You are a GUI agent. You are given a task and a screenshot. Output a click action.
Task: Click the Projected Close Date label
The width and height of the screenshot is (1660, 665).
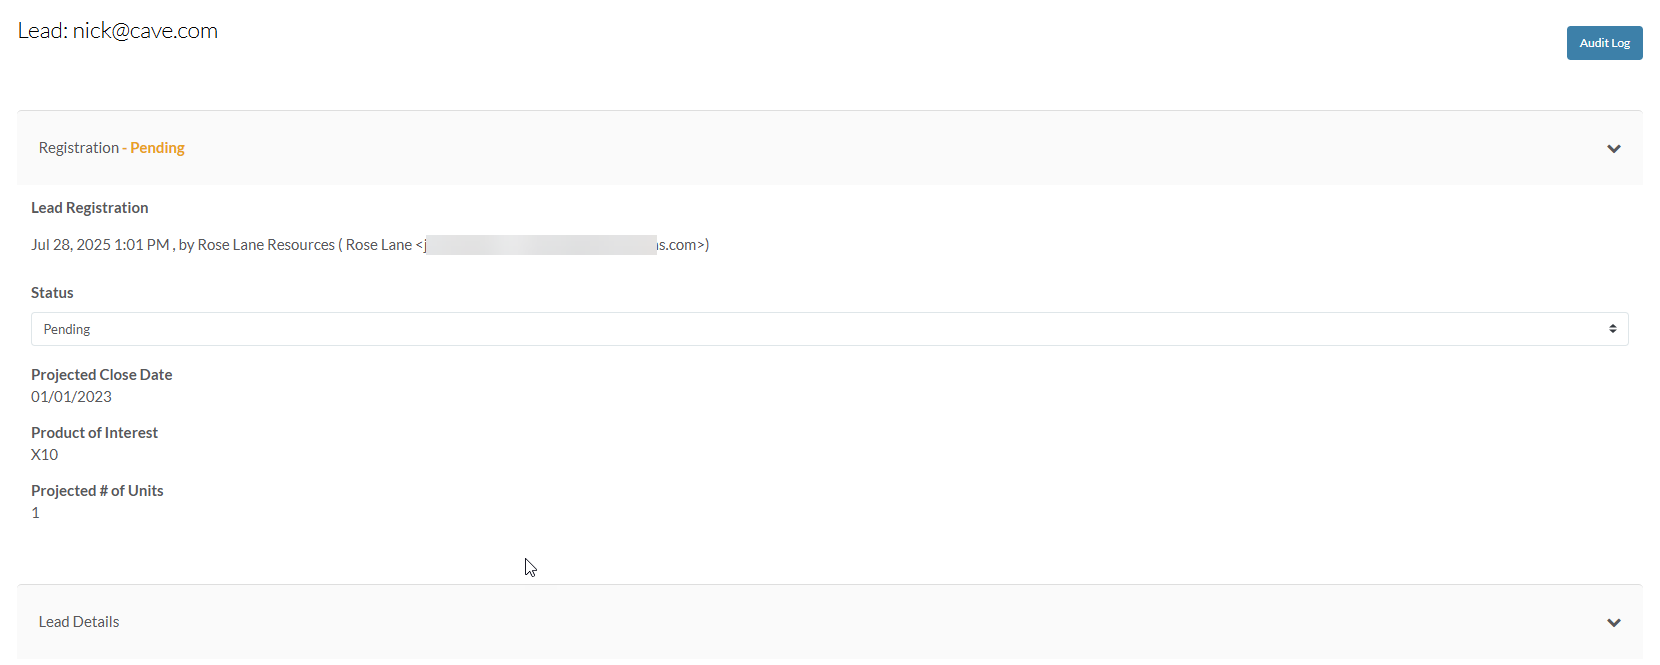pos(102,375)
